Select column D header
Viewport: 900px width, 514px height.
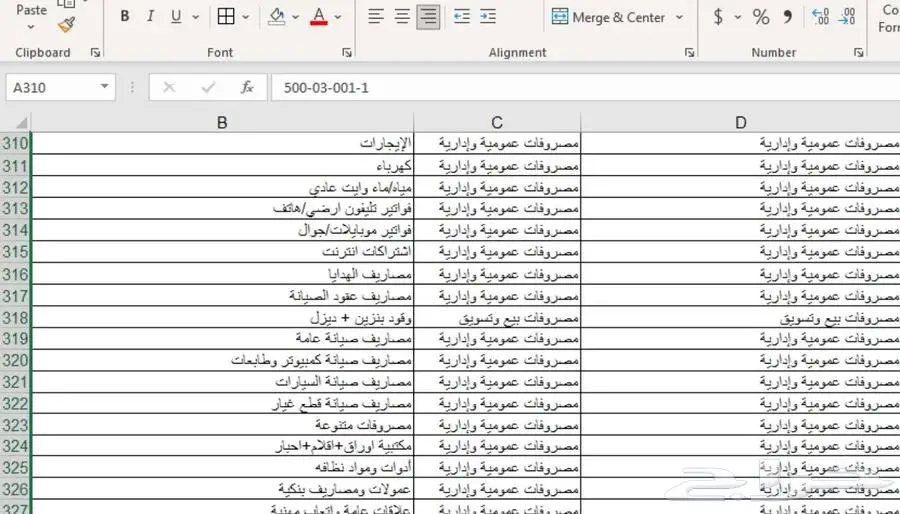(740, 122)
